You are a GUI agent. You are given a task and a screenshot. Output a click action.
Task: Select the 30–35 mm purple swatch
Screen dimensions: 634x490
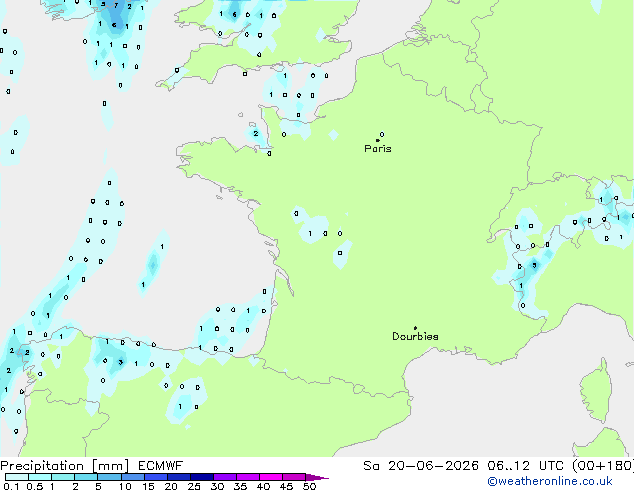click(x=224, y=477)
